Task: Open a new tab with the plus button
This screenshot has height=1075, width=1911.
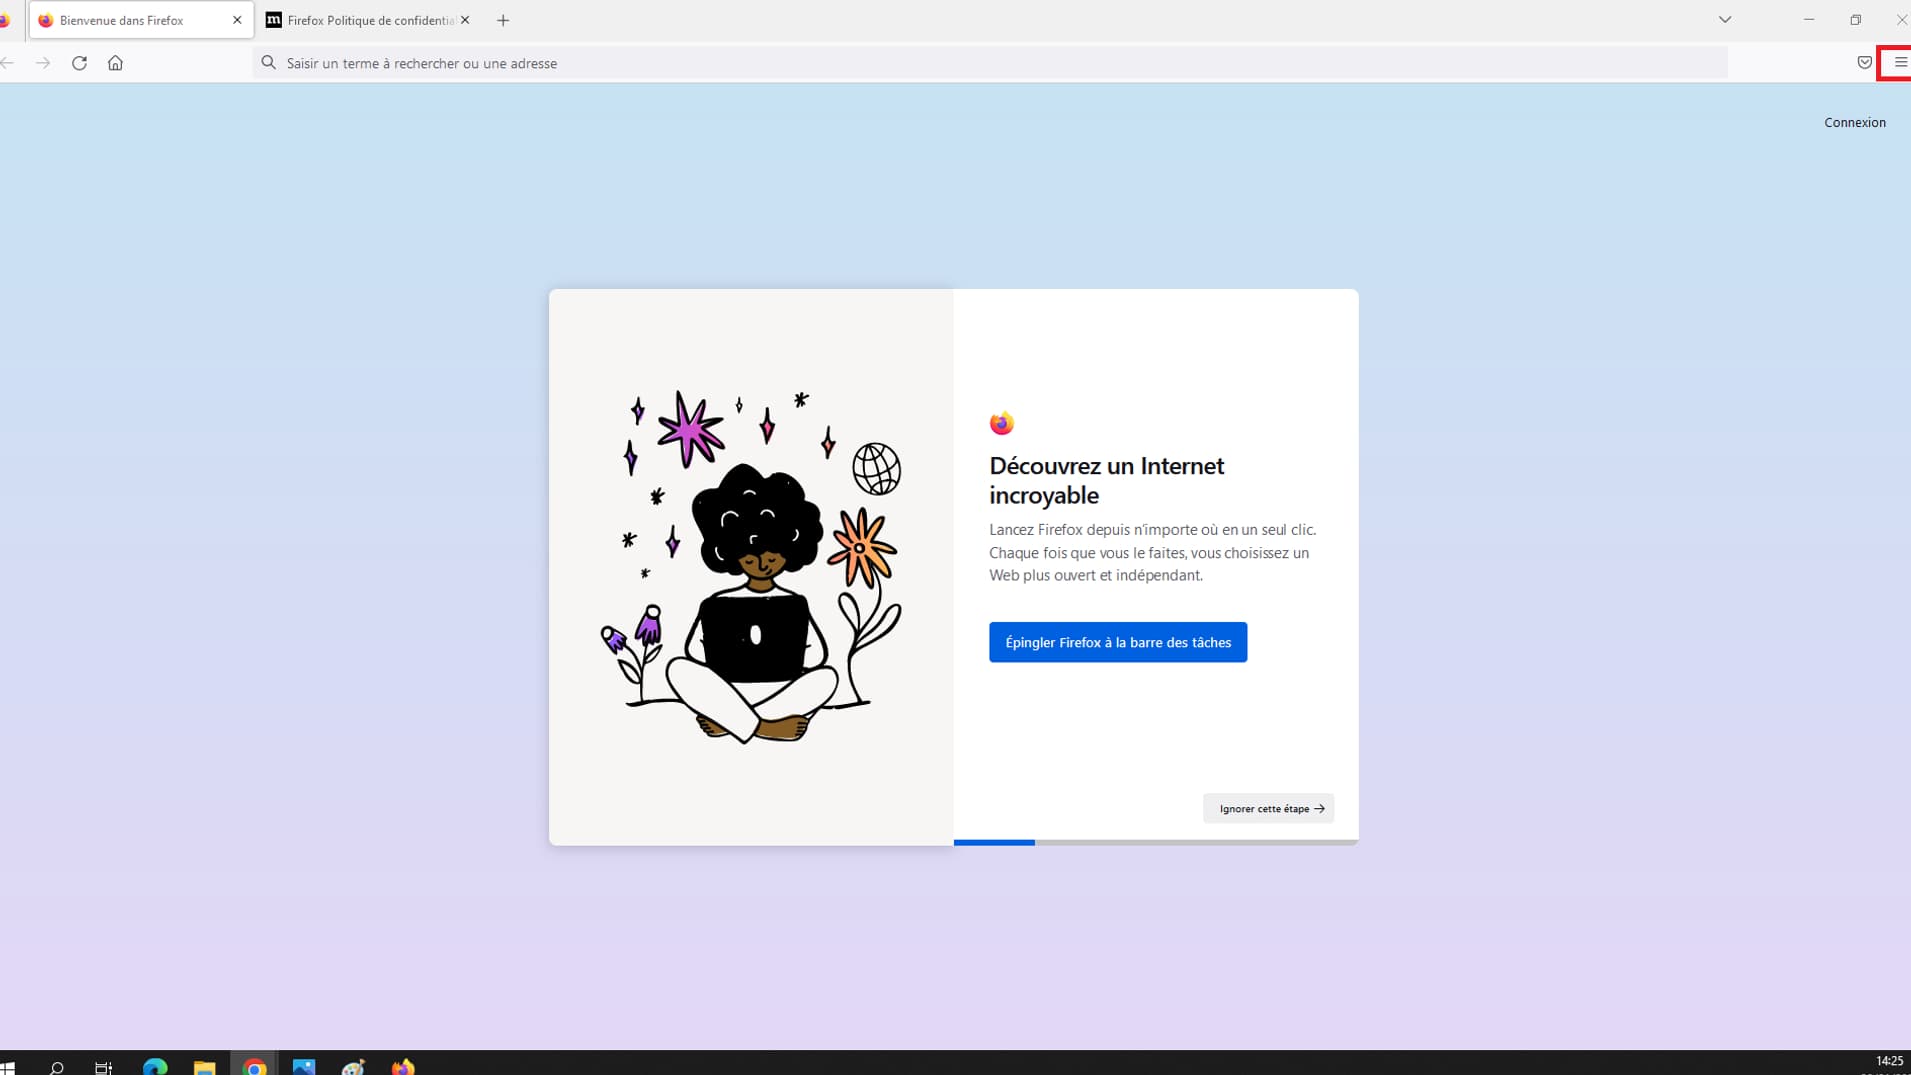Action: (x=503, y=20)
